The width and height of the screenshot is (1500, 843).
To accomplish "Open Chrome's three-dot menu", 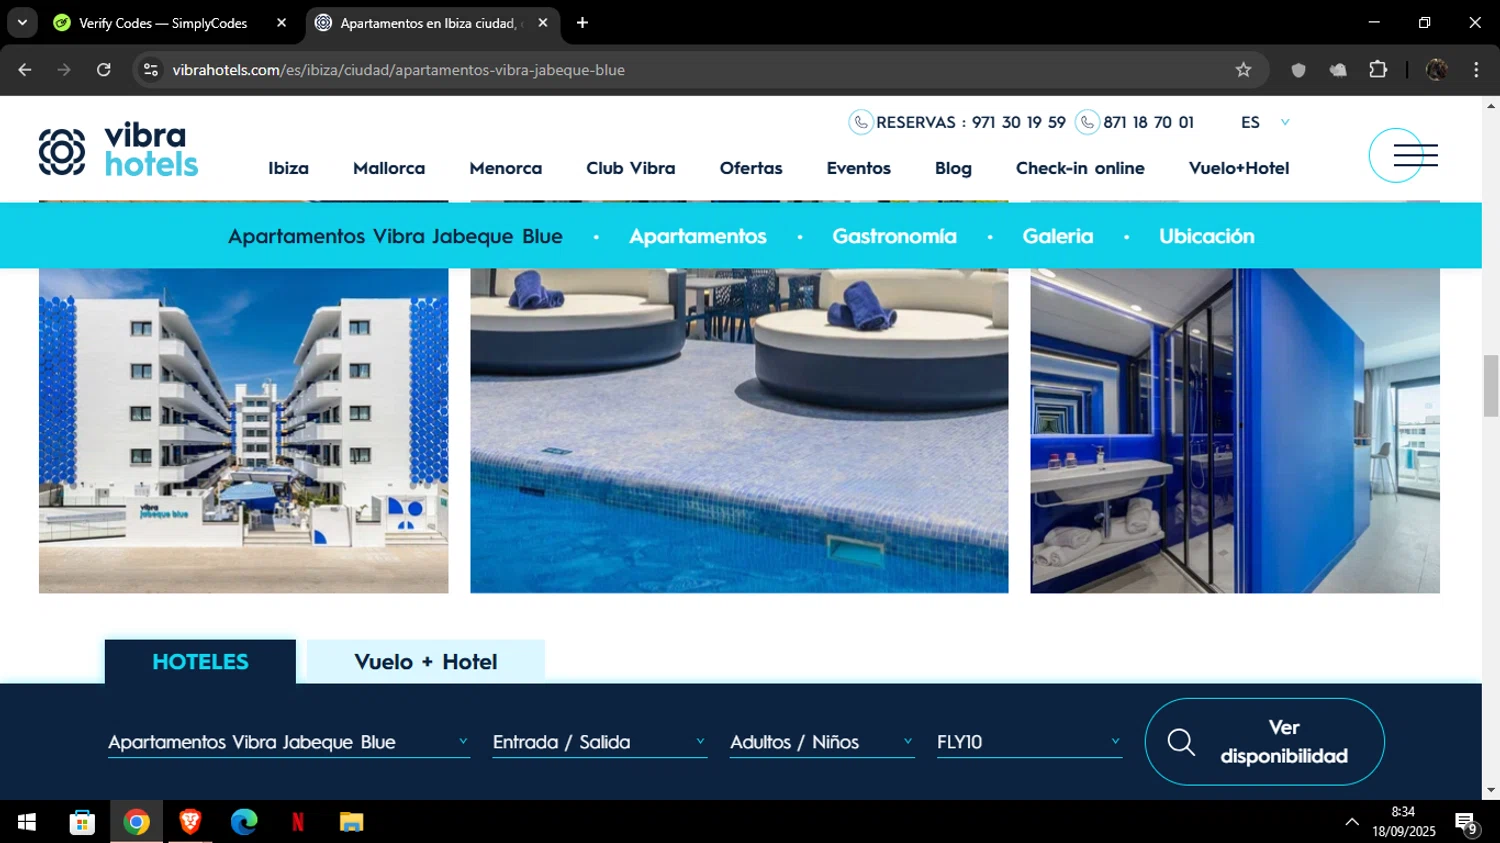I will tap(1476, 70).
